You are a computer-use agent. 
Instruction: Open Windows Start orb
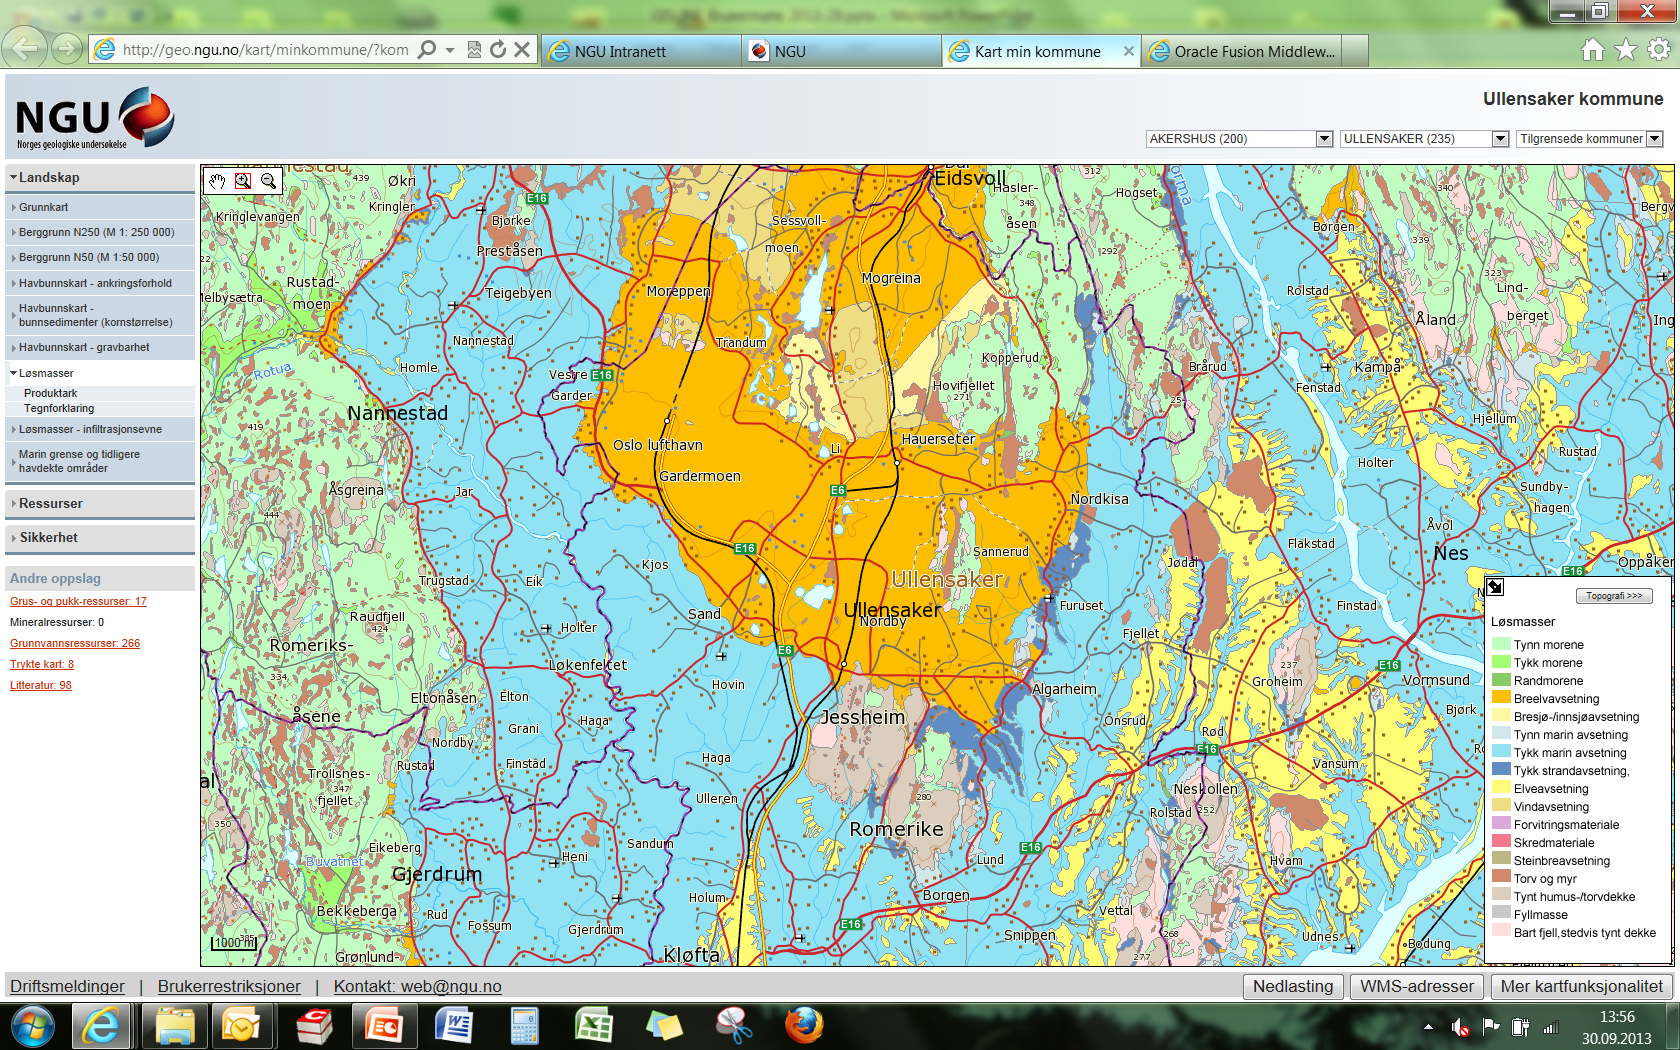pyautogui.click(x=32, y=1026)
